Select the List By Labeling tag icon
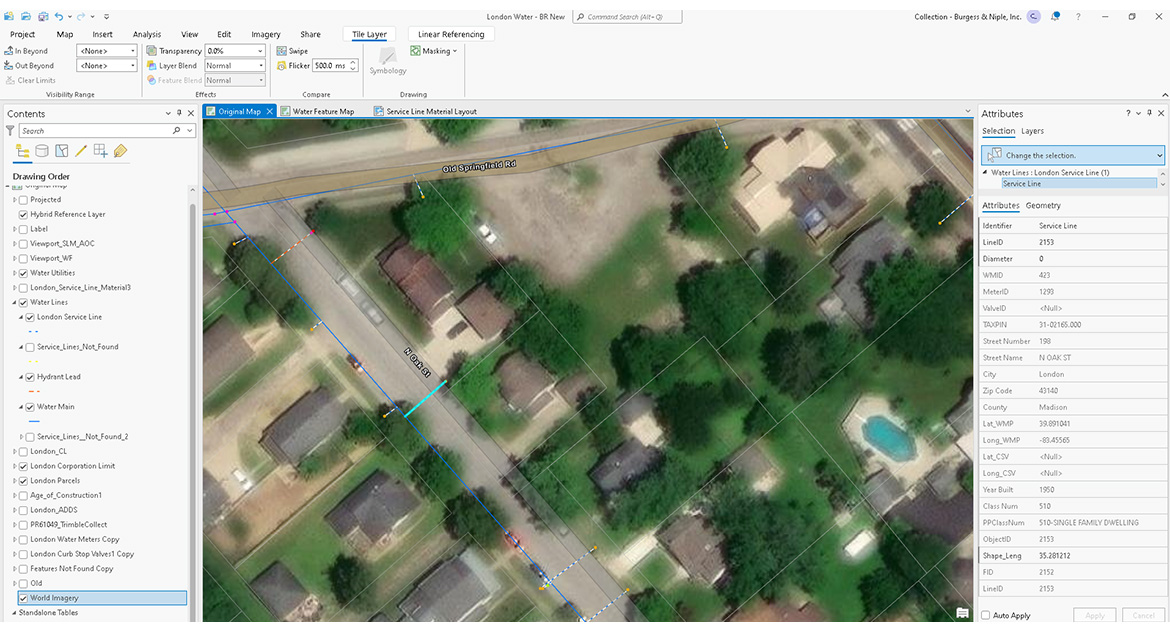Screen dimensions: 1170x632 (120, 150)
